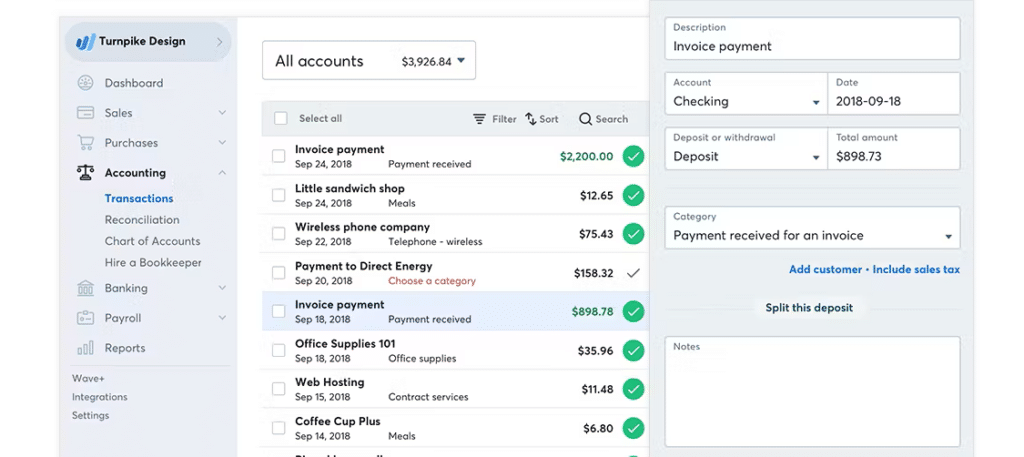
Task: Expand the Banking menu chevron
Action: (222, 288)
